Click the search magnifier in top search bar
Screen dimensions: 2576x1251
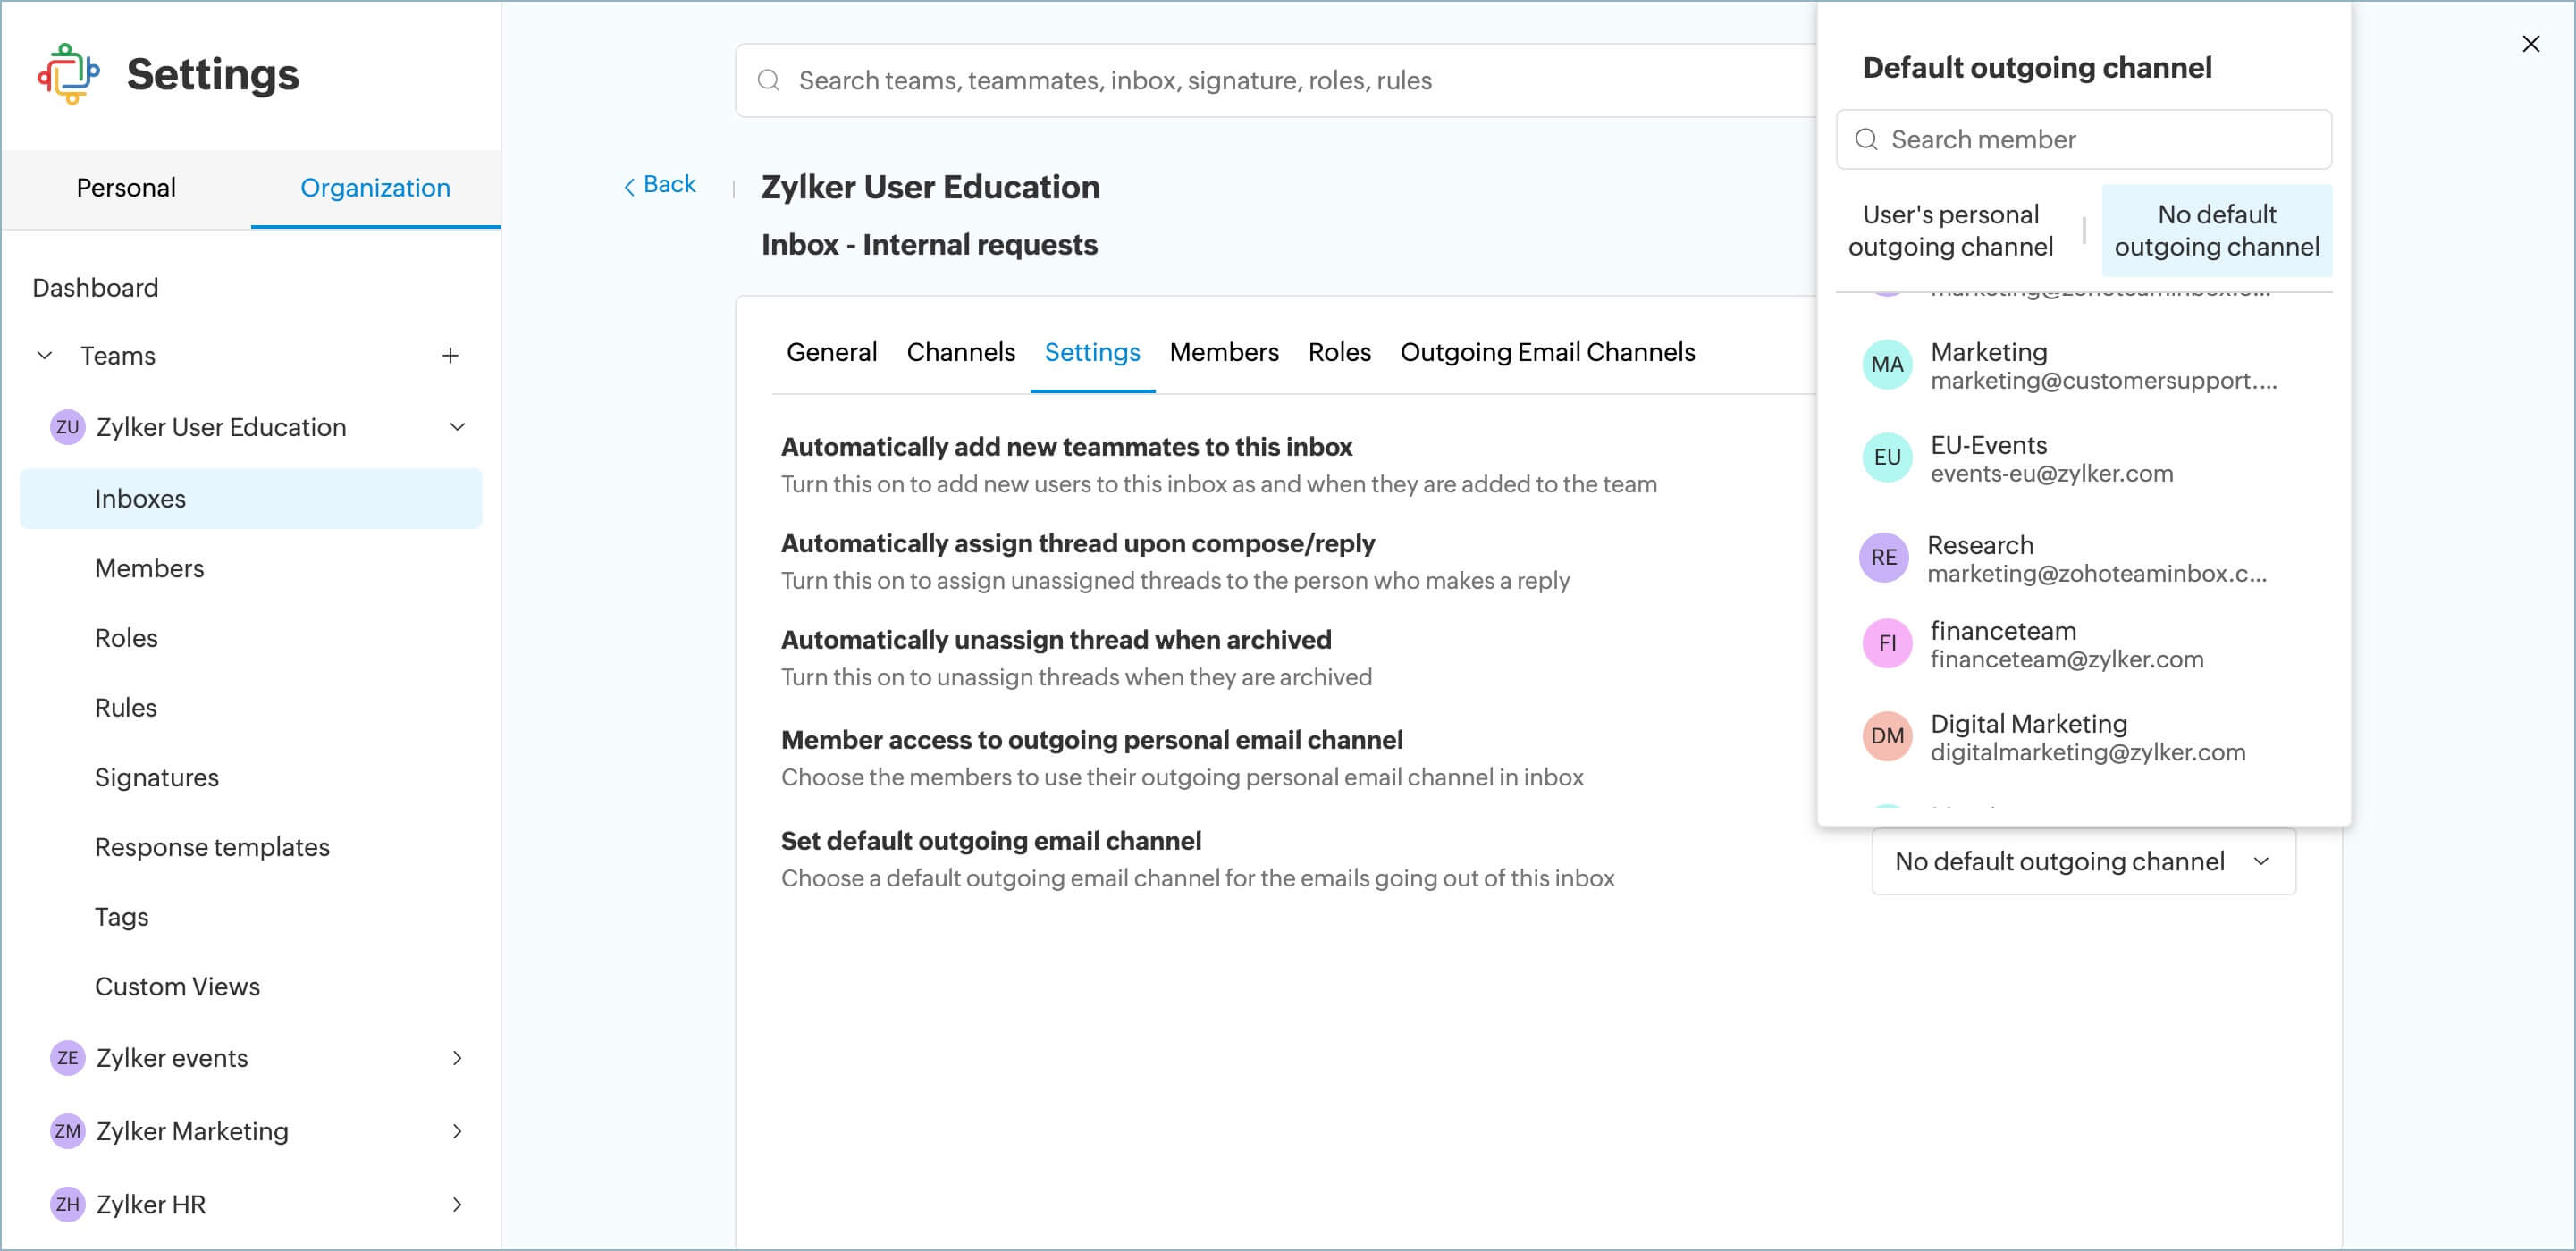tap(768, 80)
